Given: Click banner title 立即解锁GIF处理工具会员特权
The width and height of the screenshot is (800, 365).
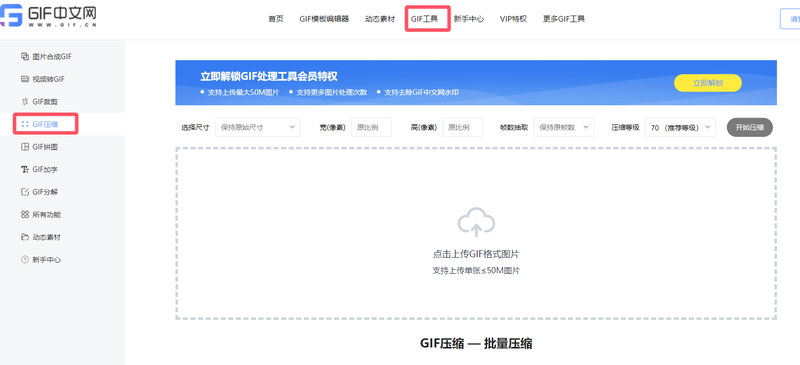Looking at the screenshot, I should coord(269,77).
